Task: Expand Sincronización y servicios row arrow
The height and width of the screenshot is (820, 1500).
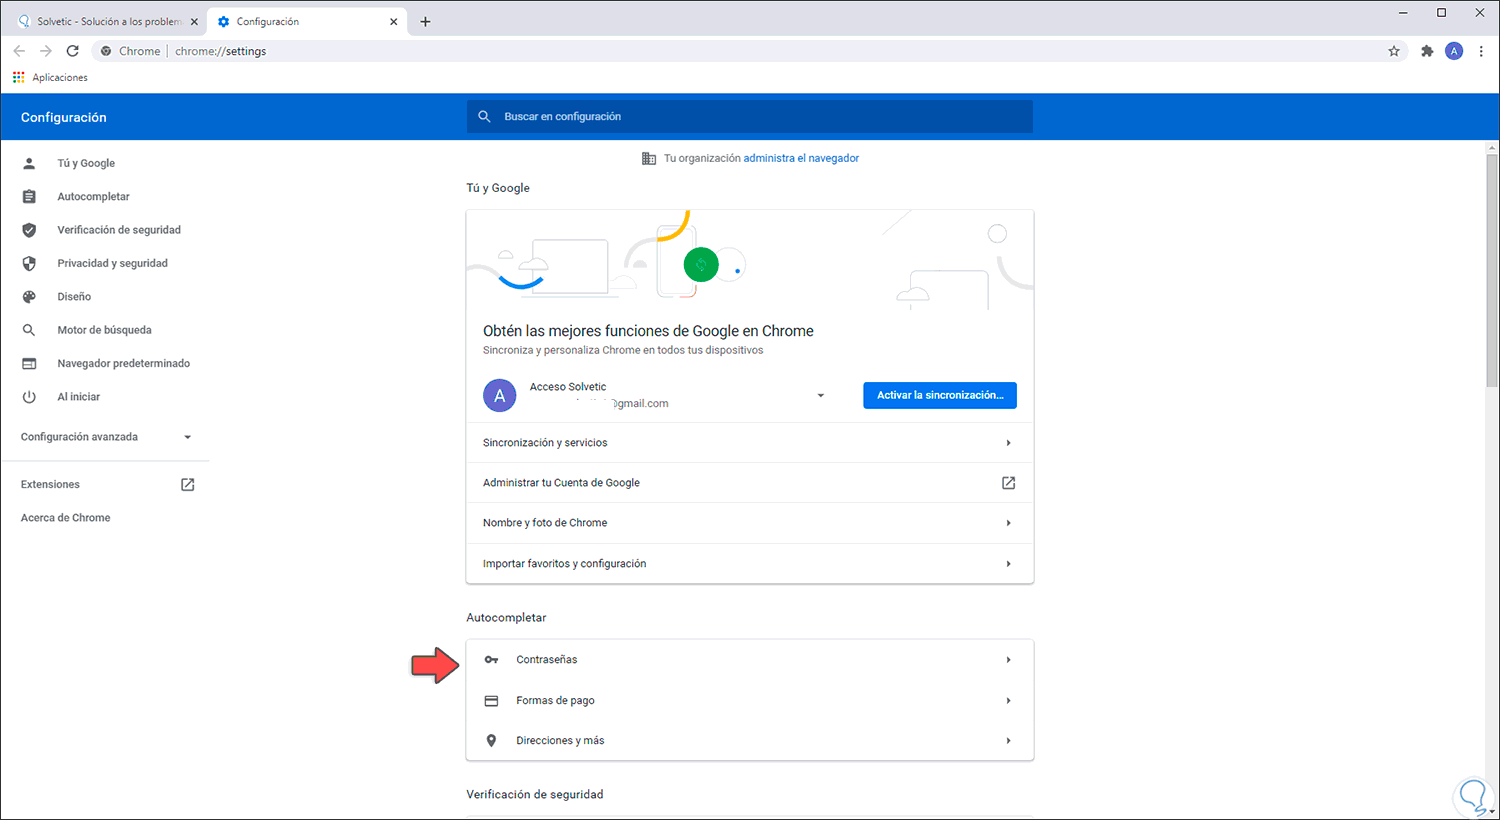Action: [x=1008, y=443]
